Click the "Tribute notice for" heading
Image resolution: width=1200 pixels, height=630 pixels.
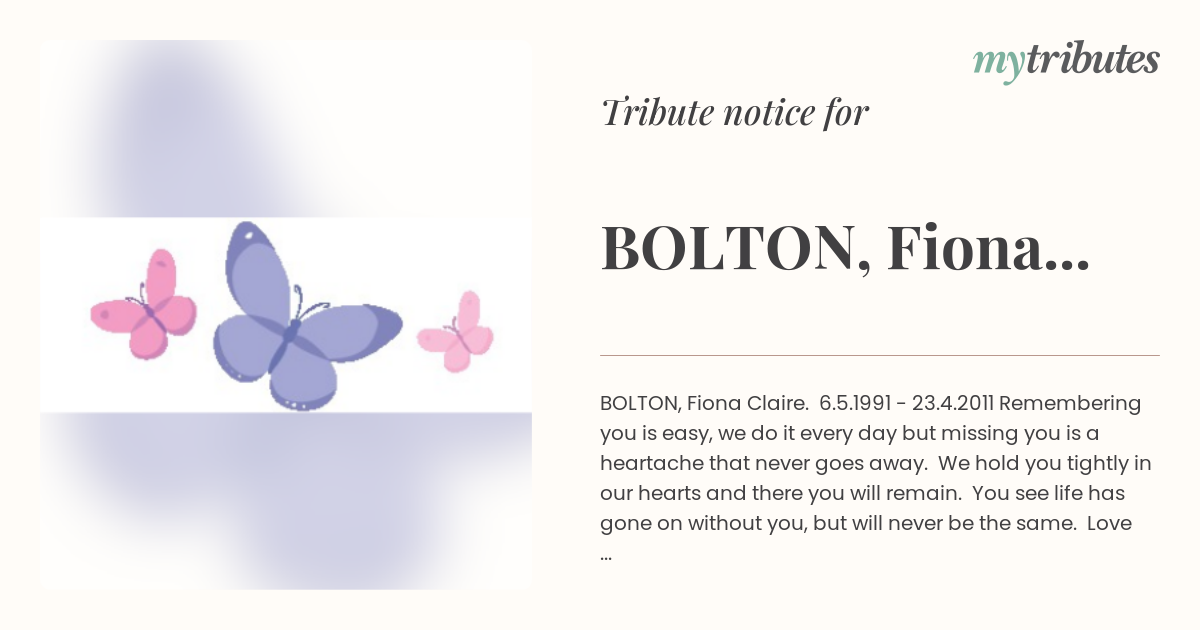point(735,113)
